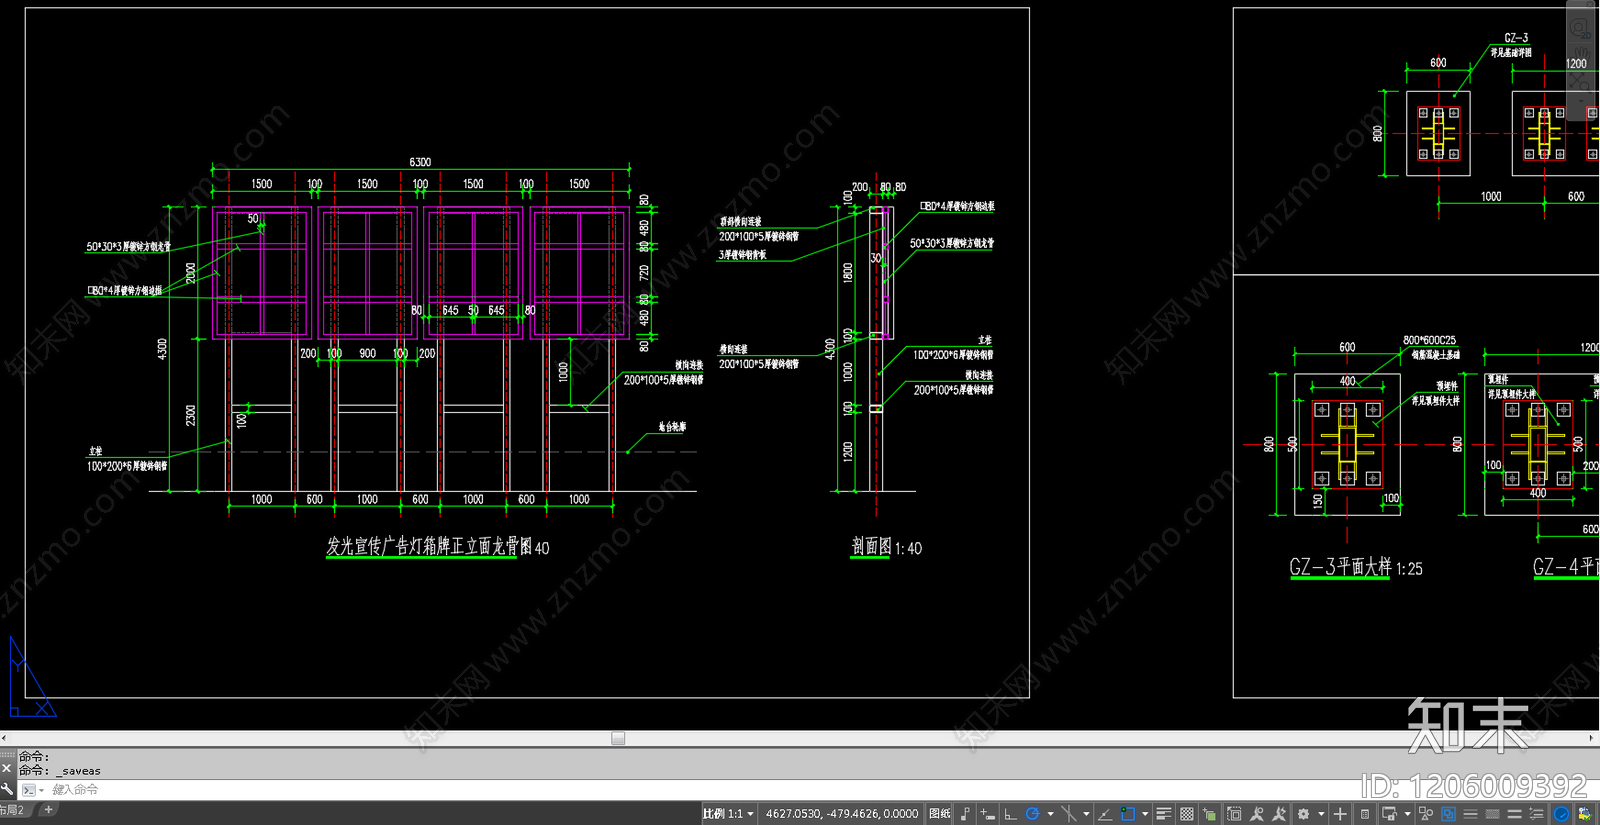Expand the polar tracking angle dropdown arrow
This screenshot has width=1600, height=825.
coord(1050,814)
